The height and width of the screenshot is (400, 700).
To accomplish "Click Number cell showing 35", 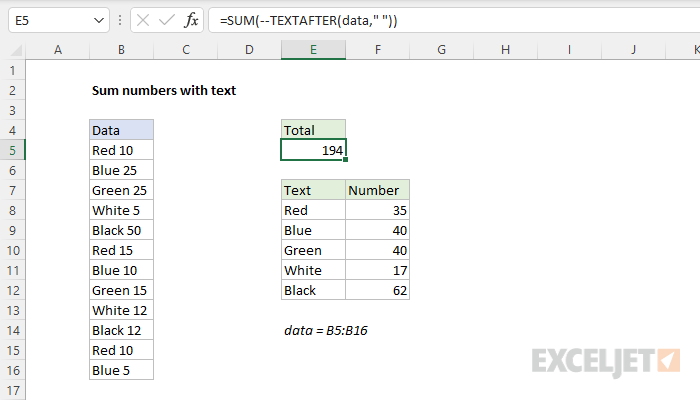I will (x=378, y=210).
